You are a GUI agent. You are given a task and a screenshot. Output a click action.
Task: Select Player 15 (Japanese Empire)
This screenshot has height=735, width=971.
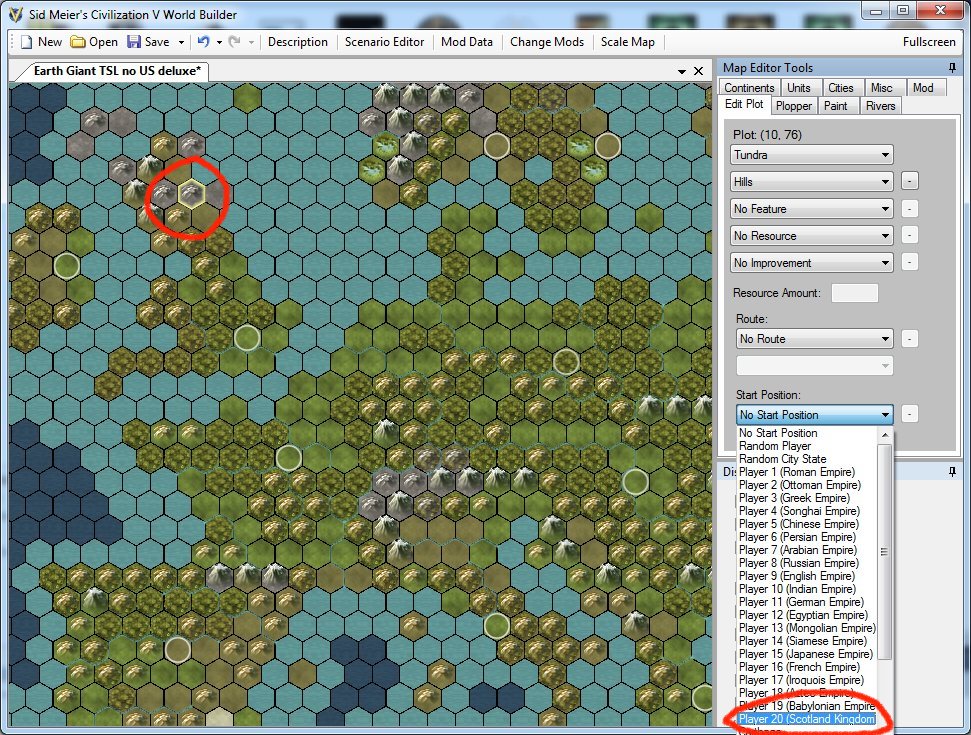[x=806, y=654]
